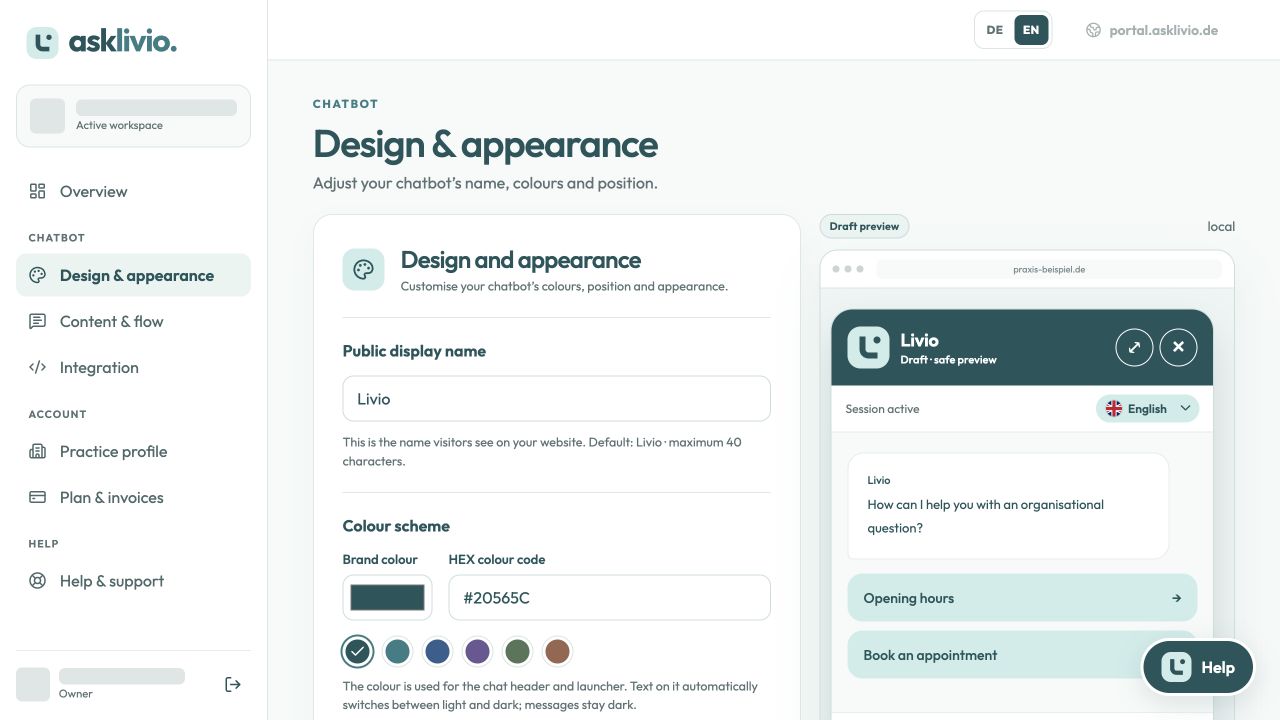
Task: Switch interface language to DE
Action: (994, 30)
